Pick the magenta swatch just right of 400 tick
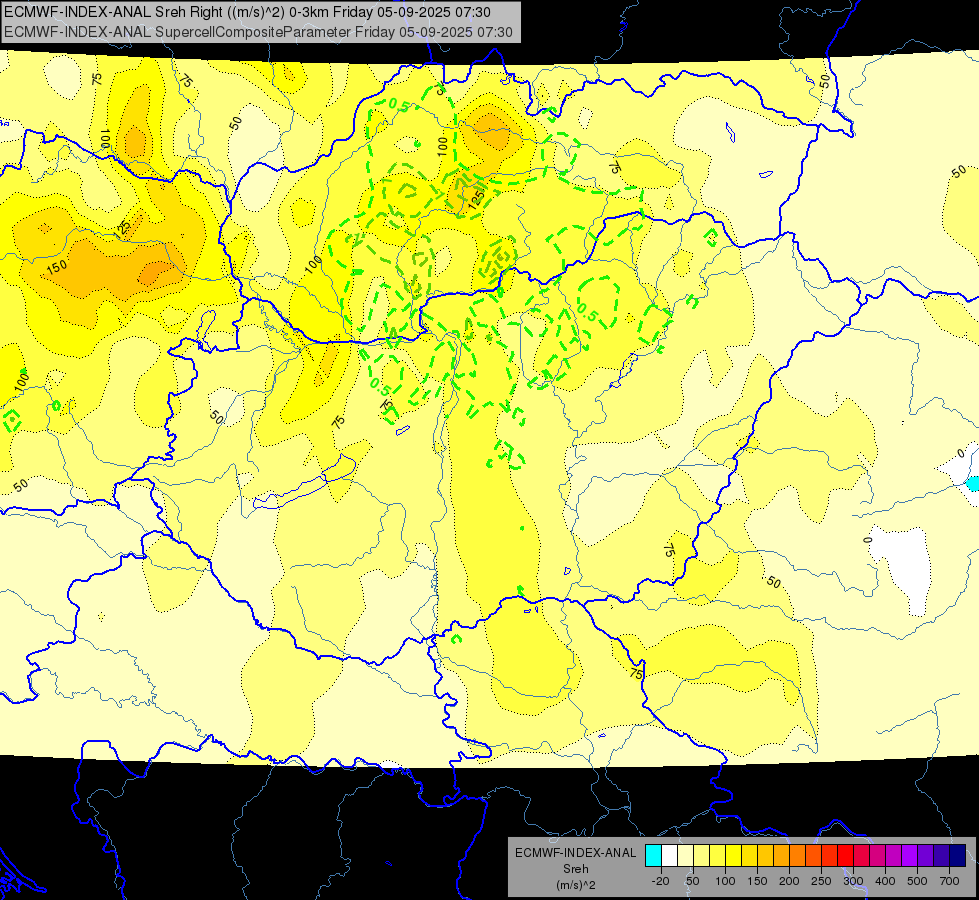 click(893, 856)
